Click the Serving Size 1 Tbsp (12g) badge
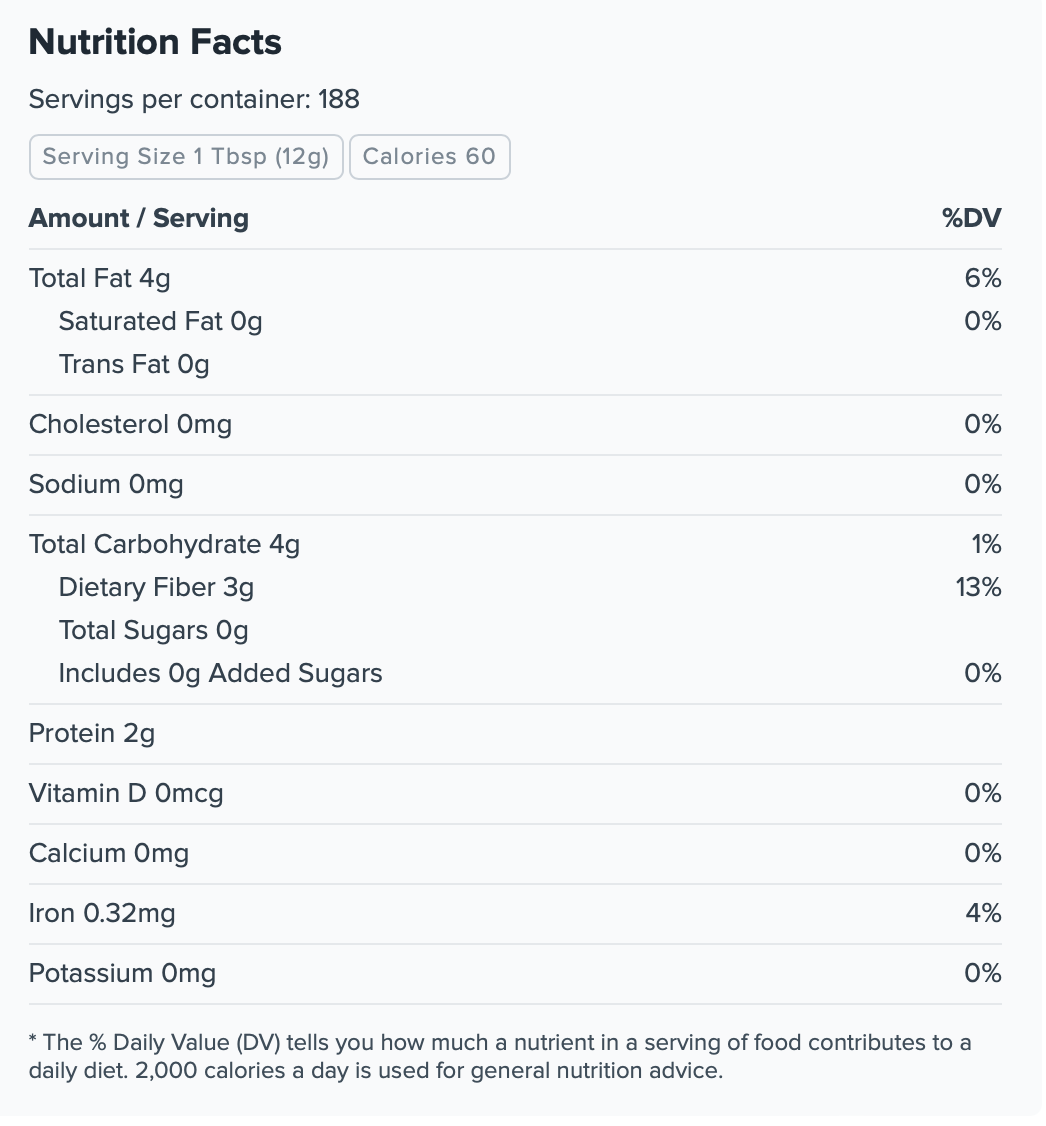Screen dimensions: 1046x1126 click(x=186, y=157)
